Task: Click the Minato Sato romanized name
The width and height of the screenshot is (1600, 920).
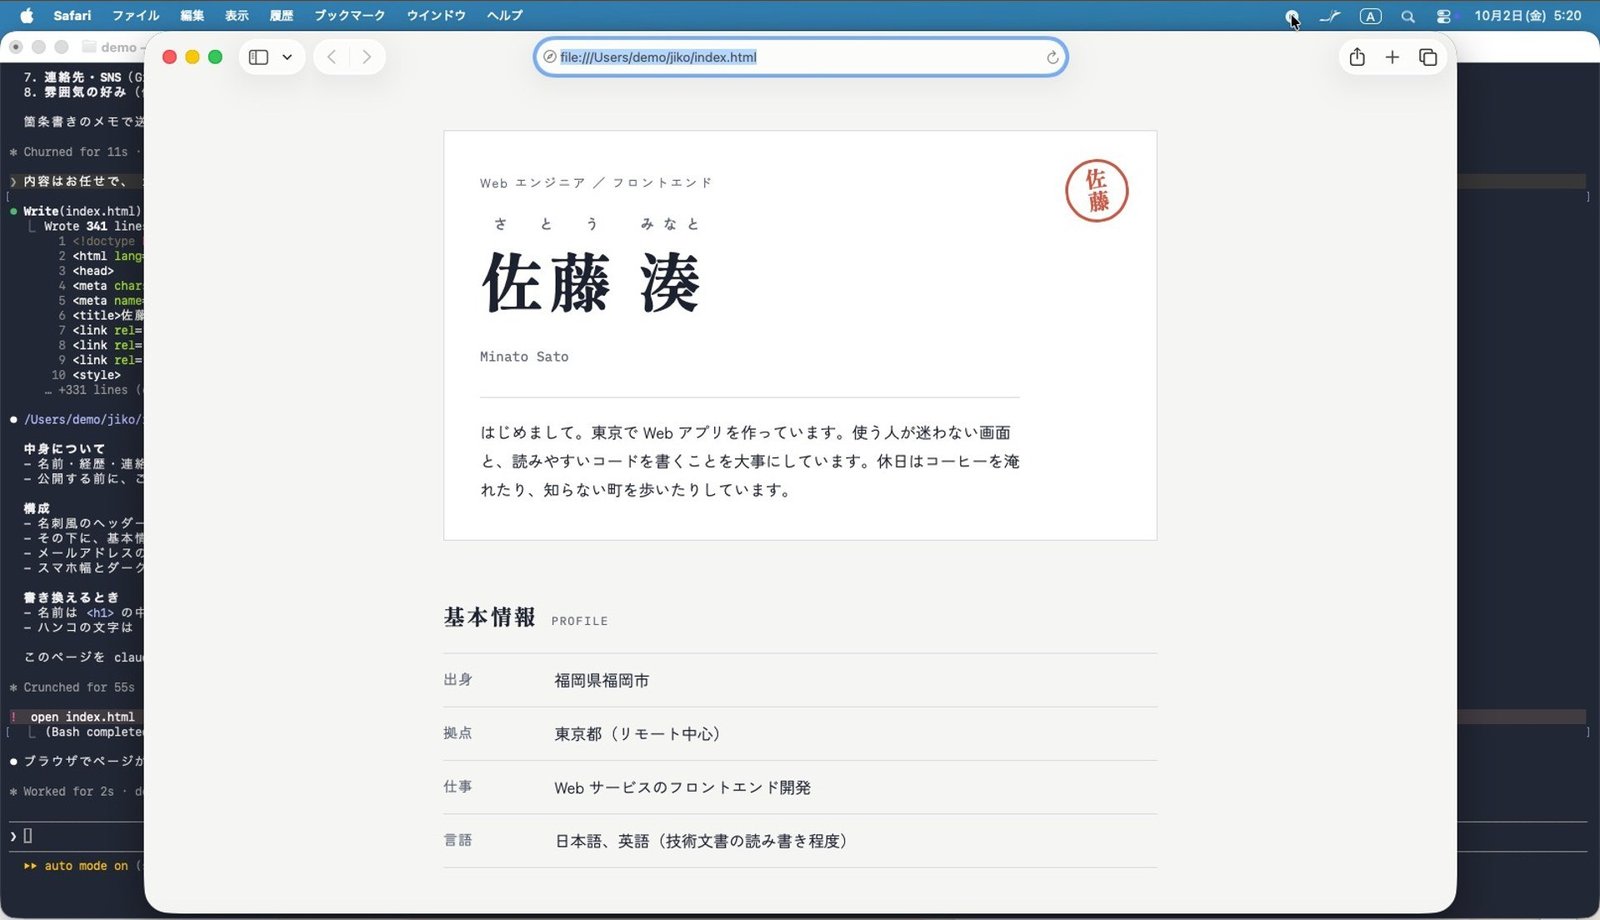Action: click(524, 357)
